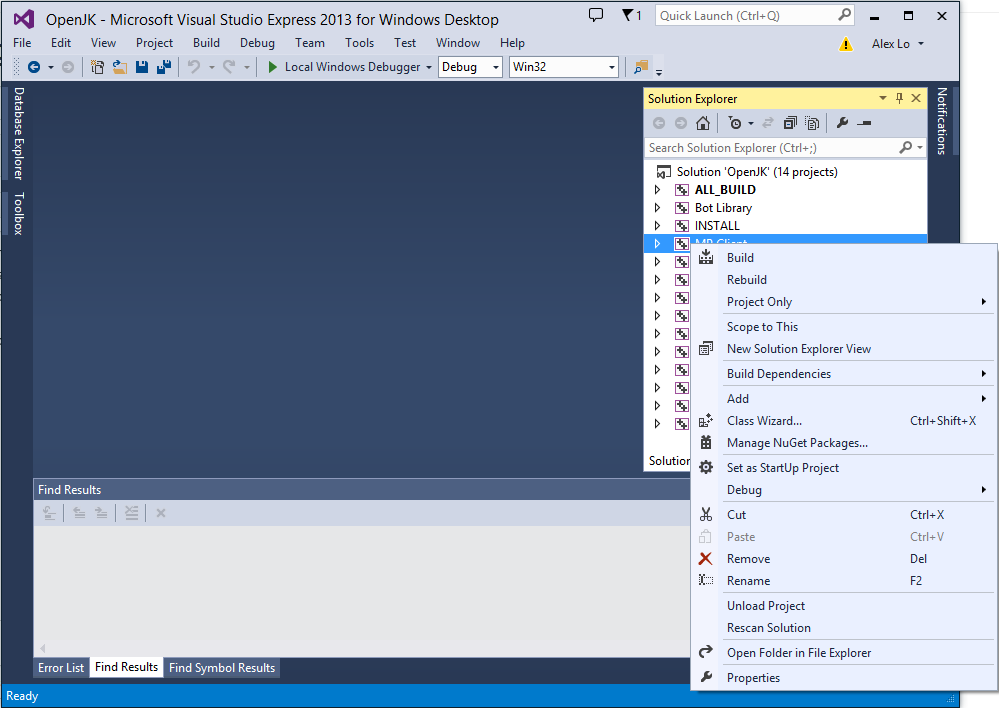Click Collapse All icon in Solution Explorer

790,123
